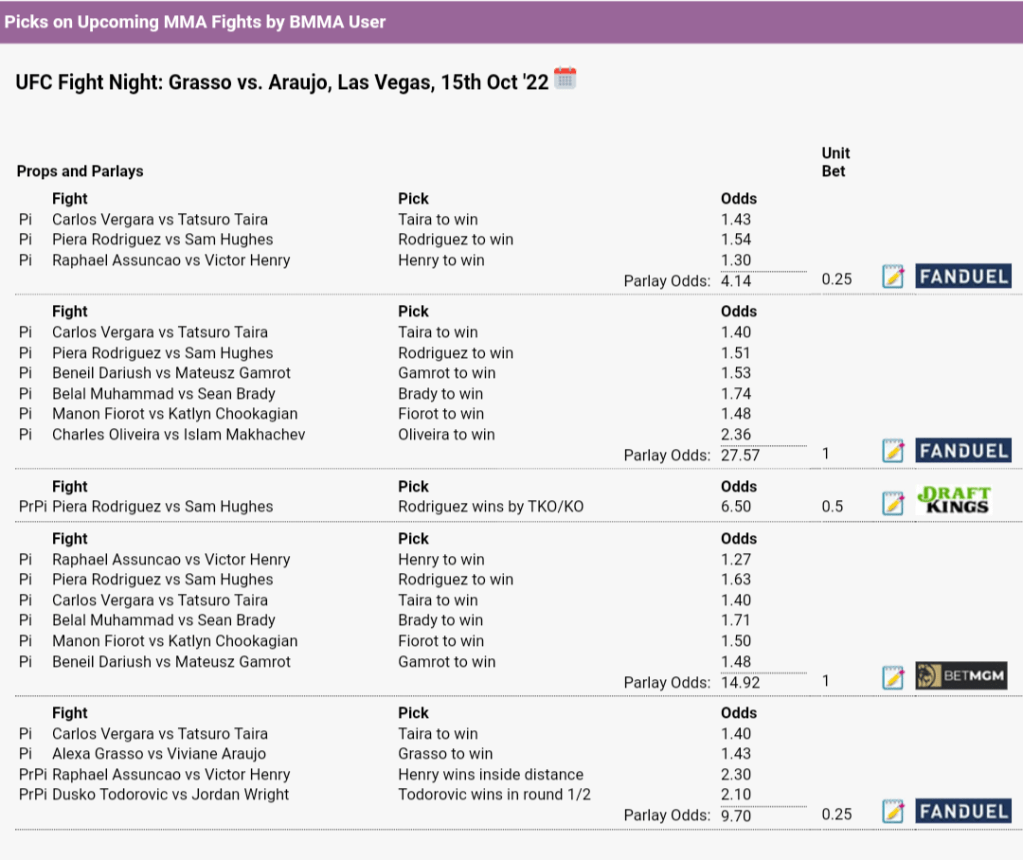Click the Henry wins inside distance pick

pos(490,774)
